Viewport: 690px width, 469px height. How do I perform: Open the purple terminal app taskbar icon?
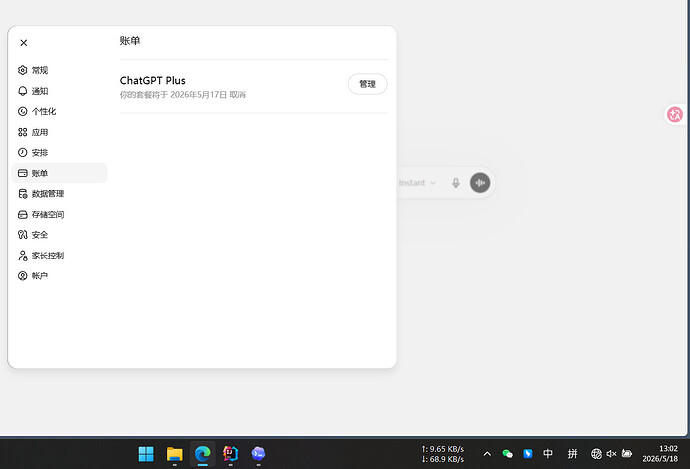[x=258, y=454]
